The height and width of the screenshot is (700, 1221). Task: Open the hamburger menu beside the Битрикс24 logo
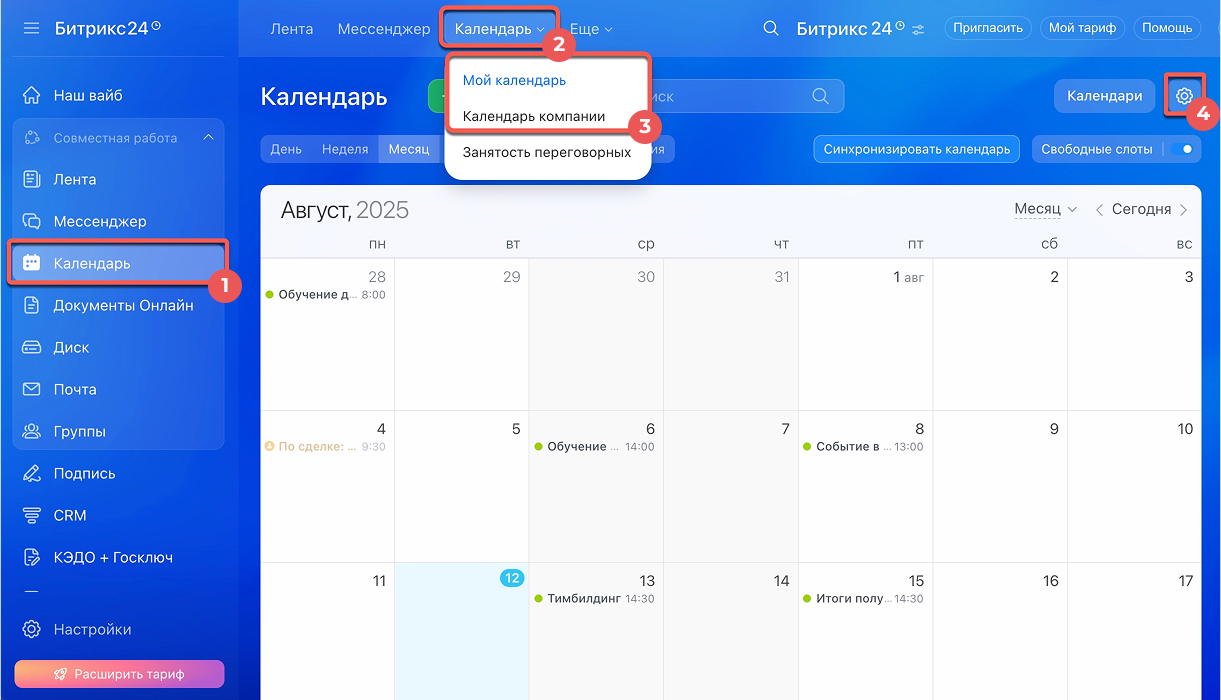[31, 28]
